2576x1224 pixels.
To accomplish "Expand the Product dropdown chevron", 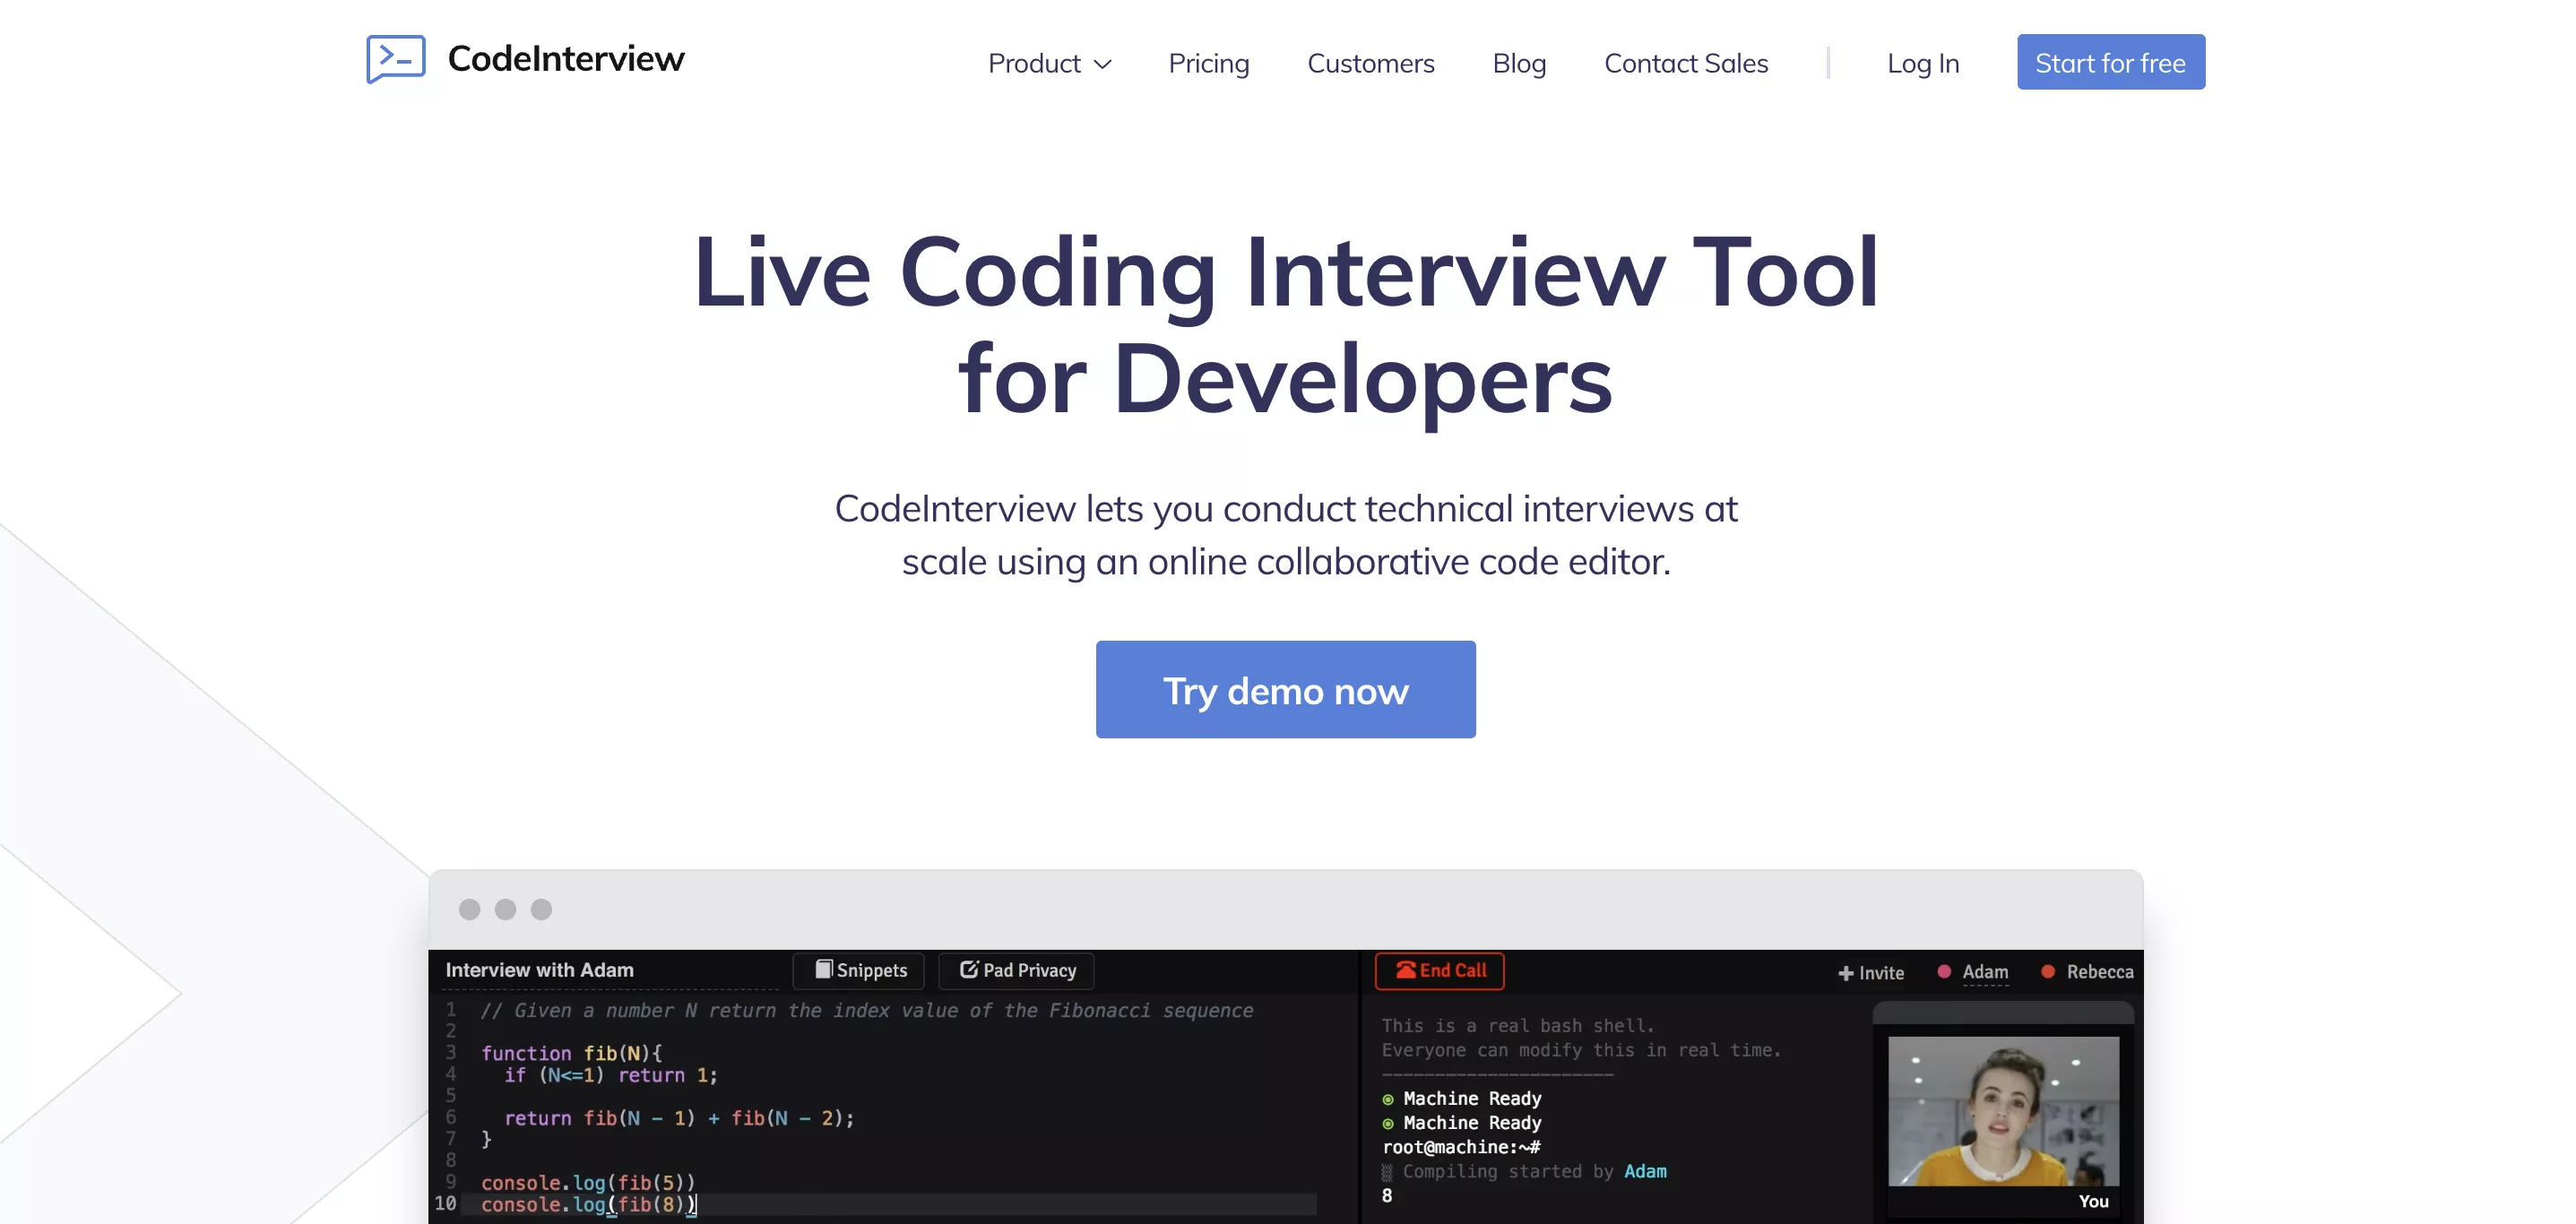I will [x=1103, y=64].
